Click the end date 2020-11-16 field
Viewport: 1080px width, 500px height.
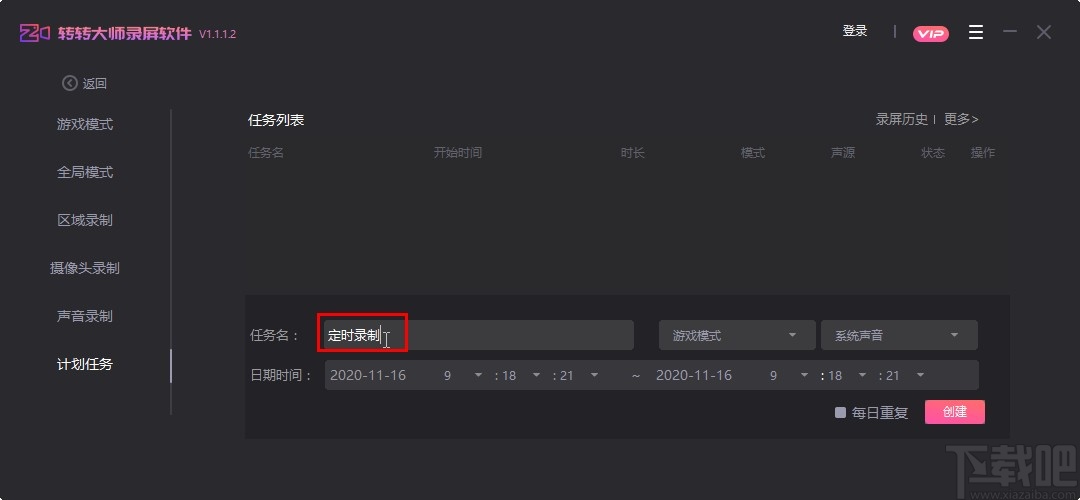tap(694, 375)
